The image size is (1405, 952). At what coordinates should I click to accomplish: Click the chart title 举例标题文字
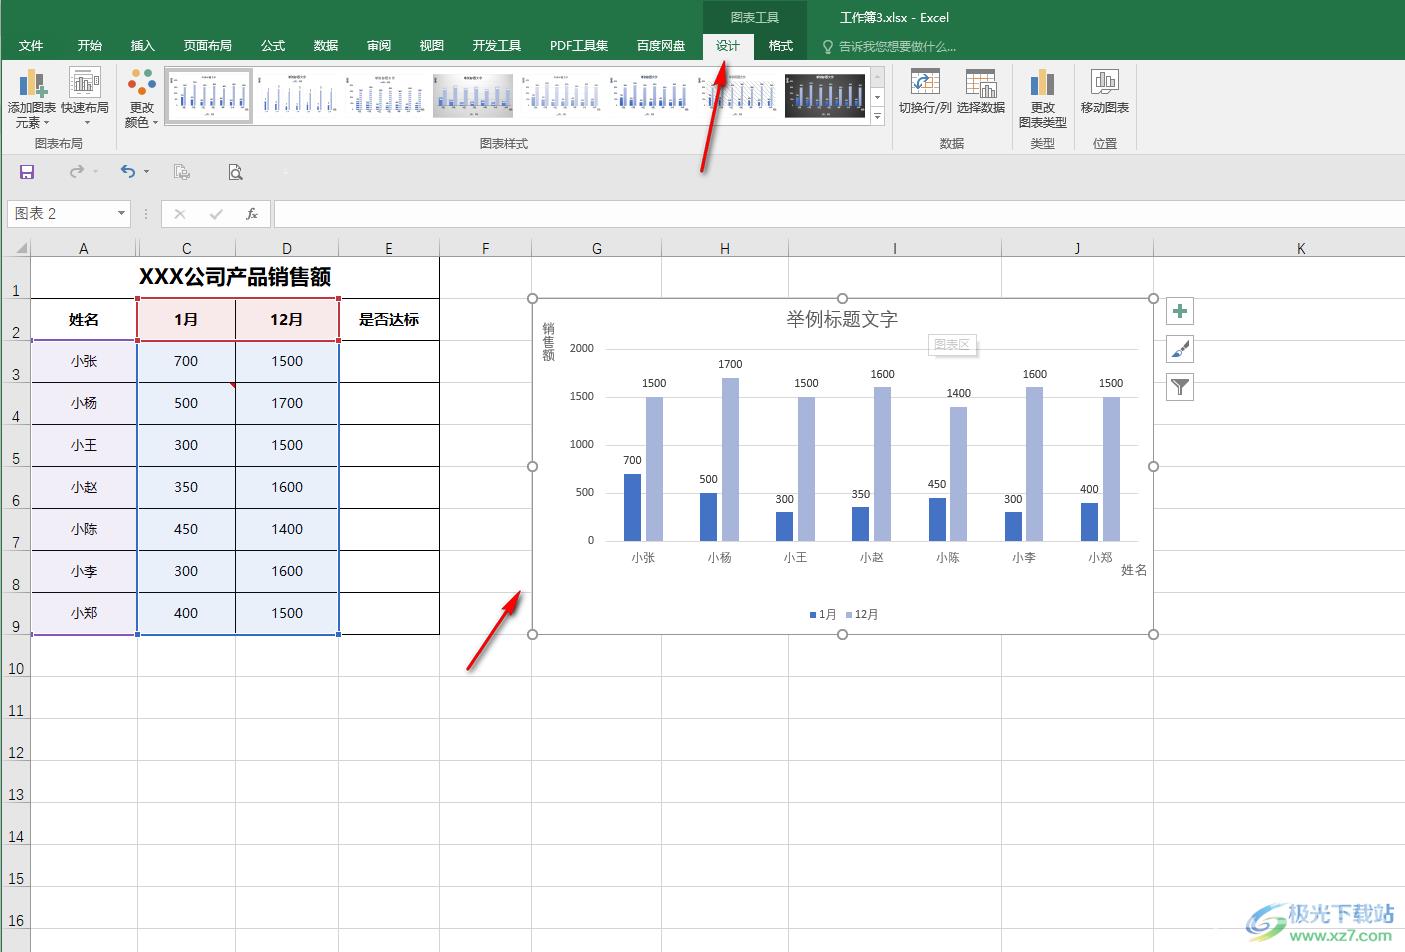click(x=842, y=319)
